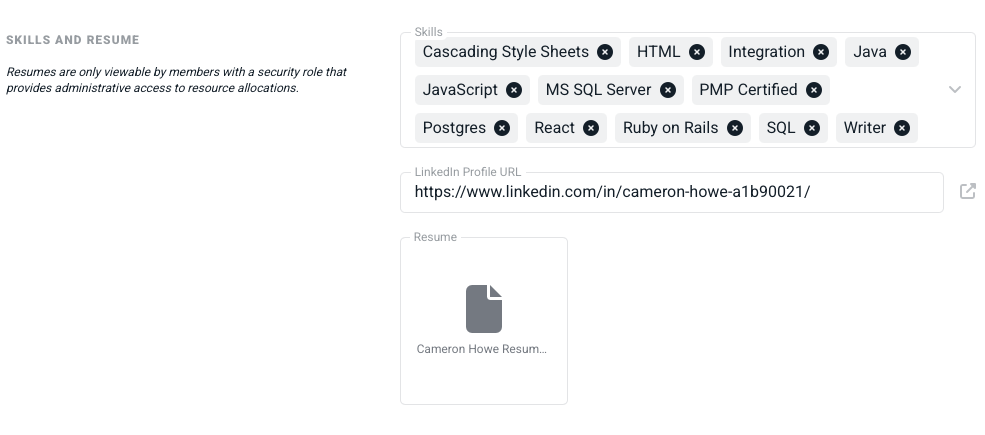The height and width of the screenshot is (435, 985).
Task: Remove the Integration skill chip
Action: [821, 52]
